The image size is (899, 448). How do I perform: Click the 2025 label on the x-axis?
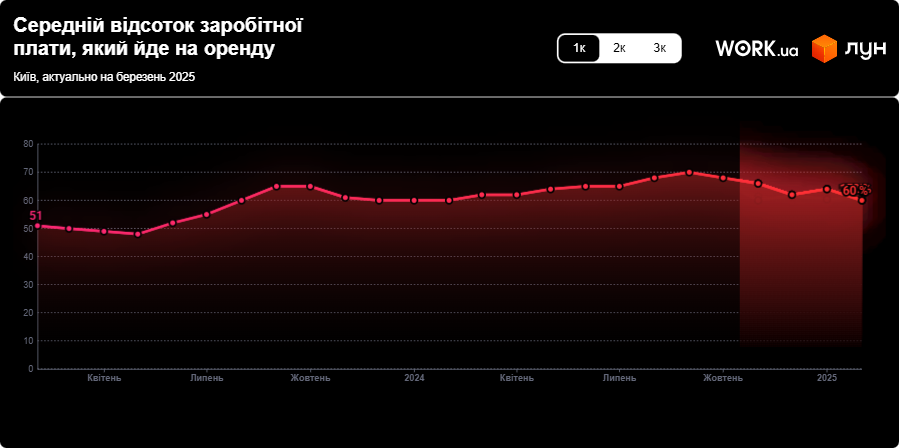[x=827, y=378]
